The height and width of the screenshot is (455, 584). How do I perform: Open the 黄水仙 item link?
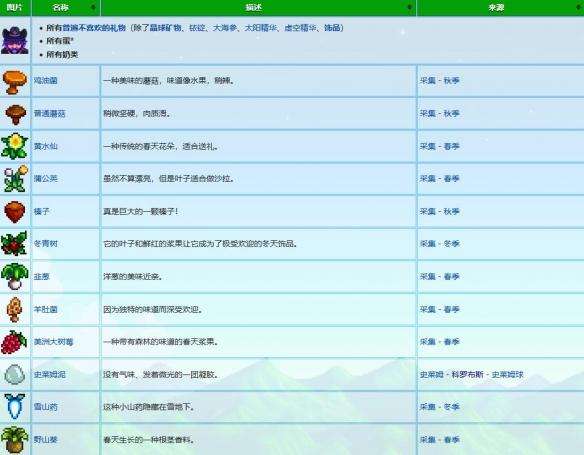(x=45, y=146)
